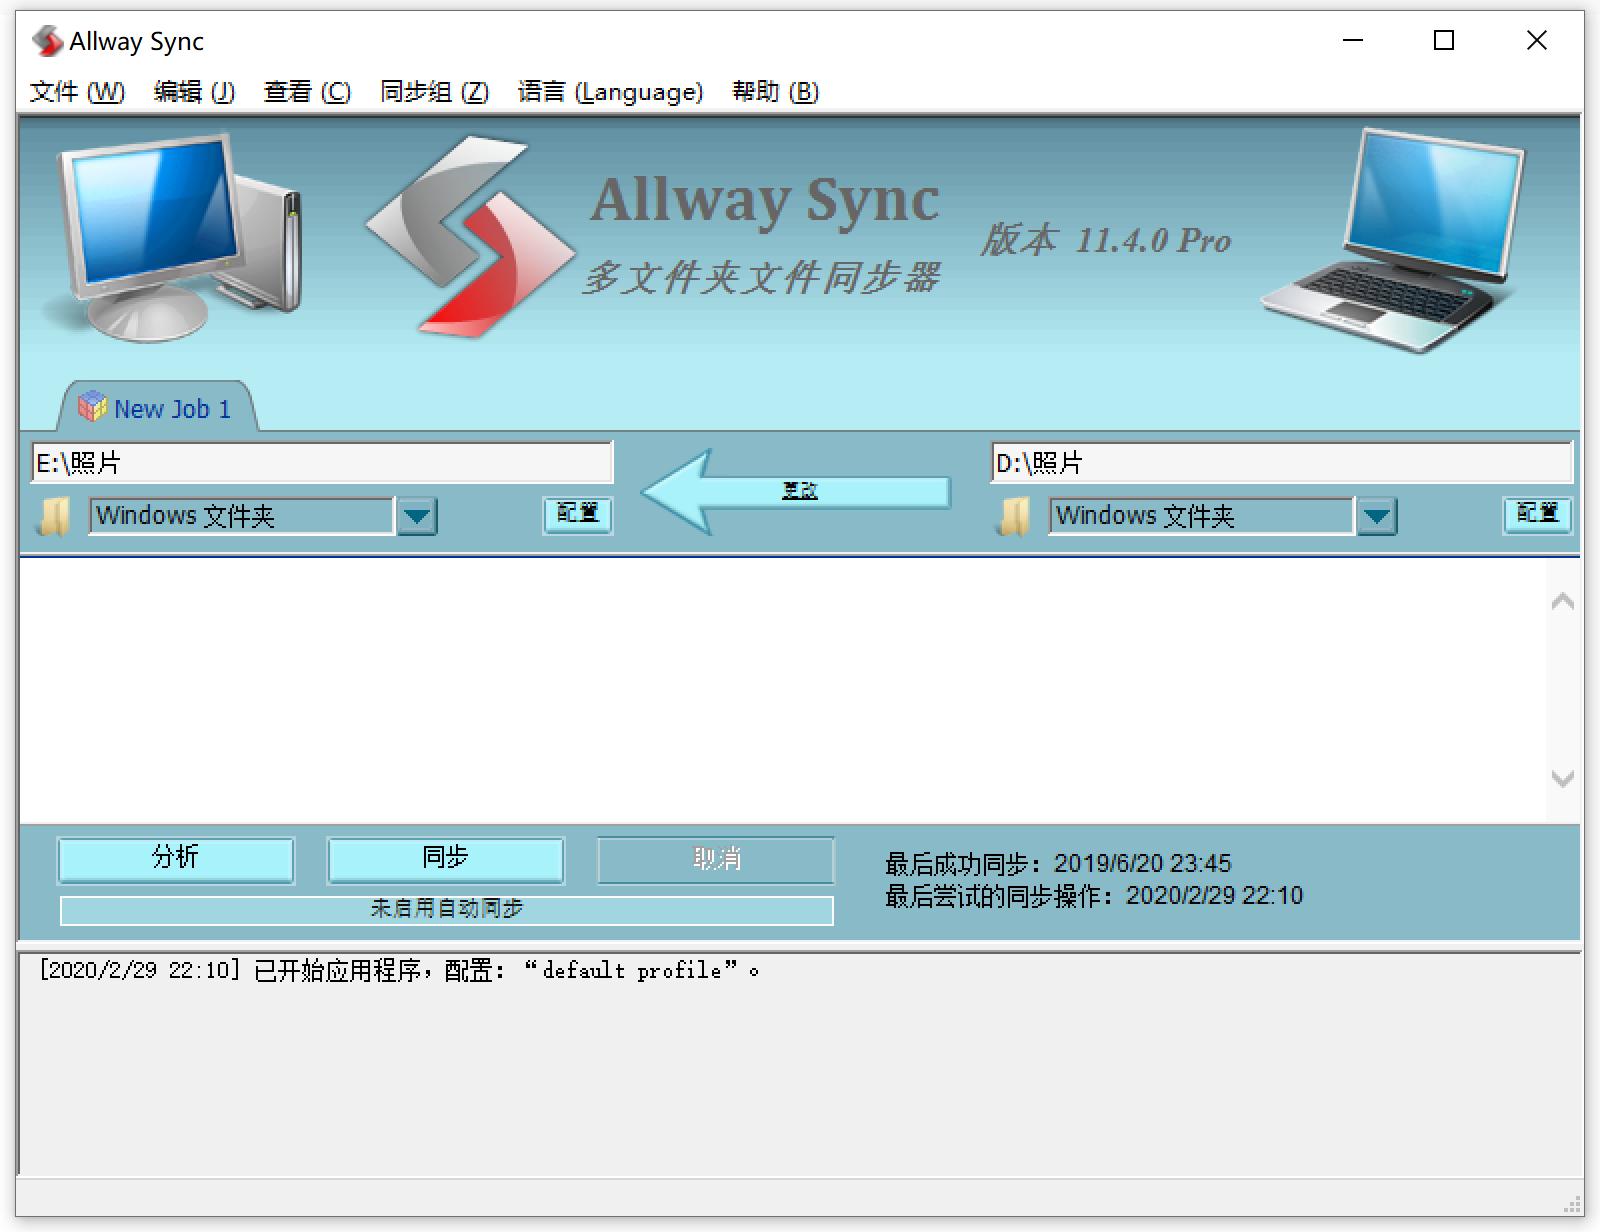Image resolution: width=1600 pixels, height=1232 pixels.
Task: Close the Allway Sync window
Action: point(1537,41)
